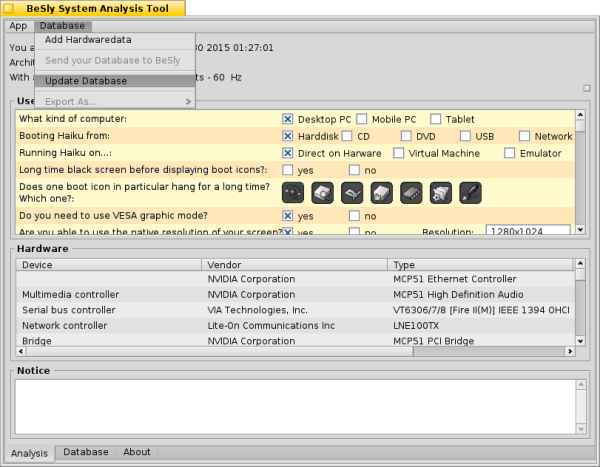The width and height of the screenshot is (600, 467).
Task: Choose the fourth boot icon in the row
Action: pos(382,193)
